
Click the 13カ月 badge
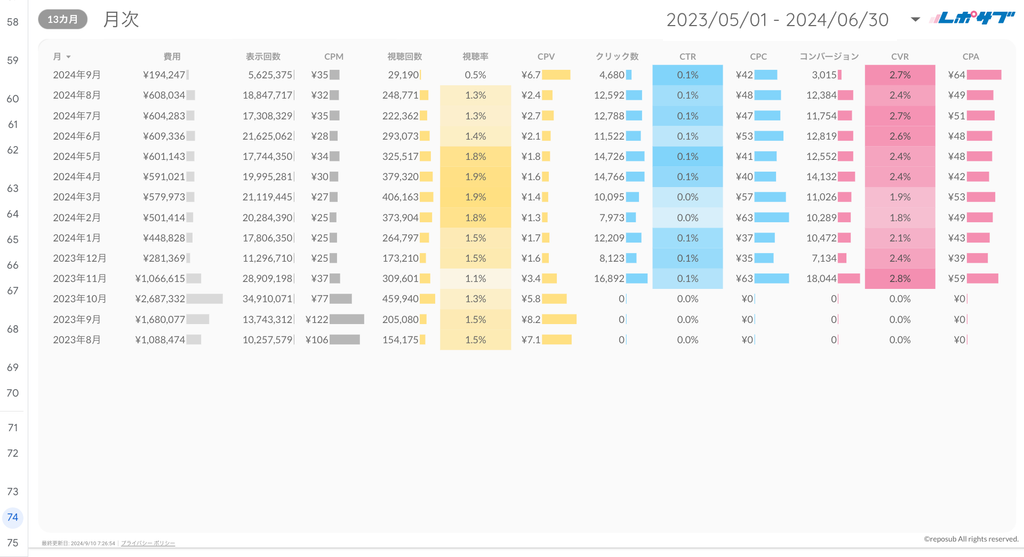64,19
